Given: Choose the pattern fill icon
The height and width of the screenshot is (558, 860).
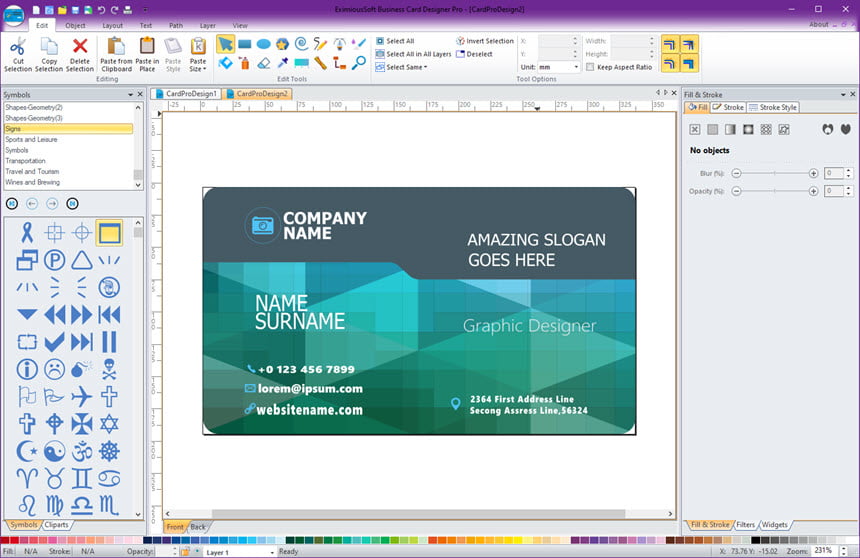Looking at the screenshot, I should tap(766, 129).
